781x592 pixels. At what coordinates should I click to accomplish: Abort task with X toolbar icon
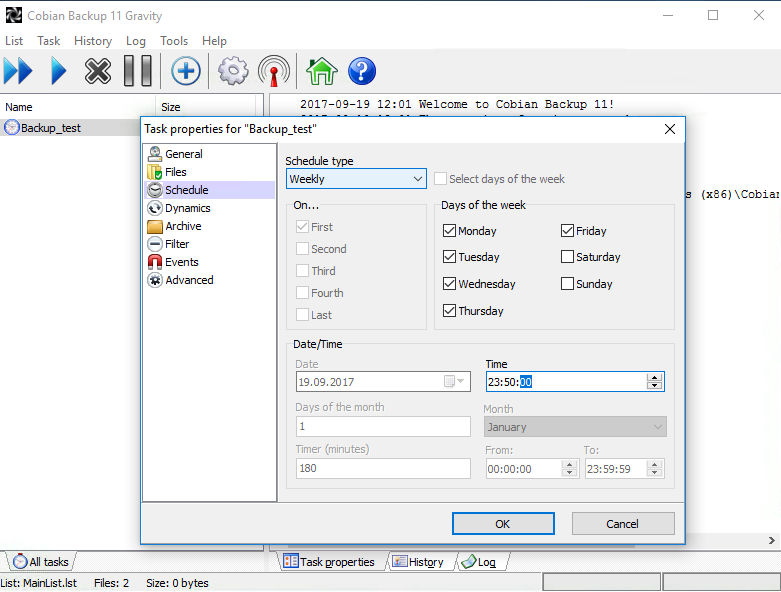coord(98,71)
